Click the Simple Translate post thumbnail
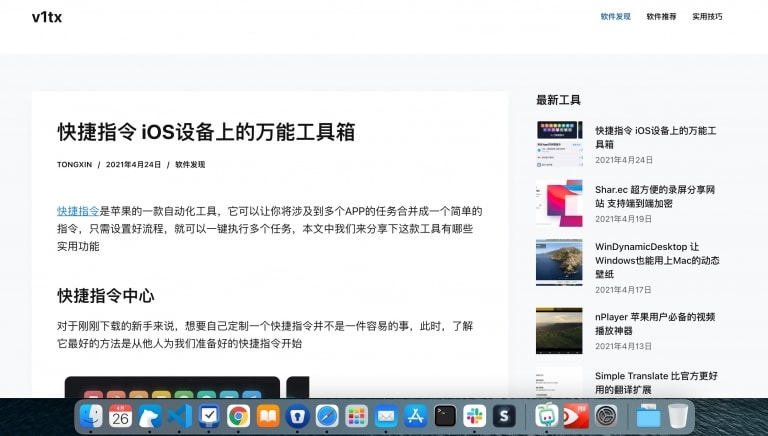The image size is (768, 436). [559, 383]
